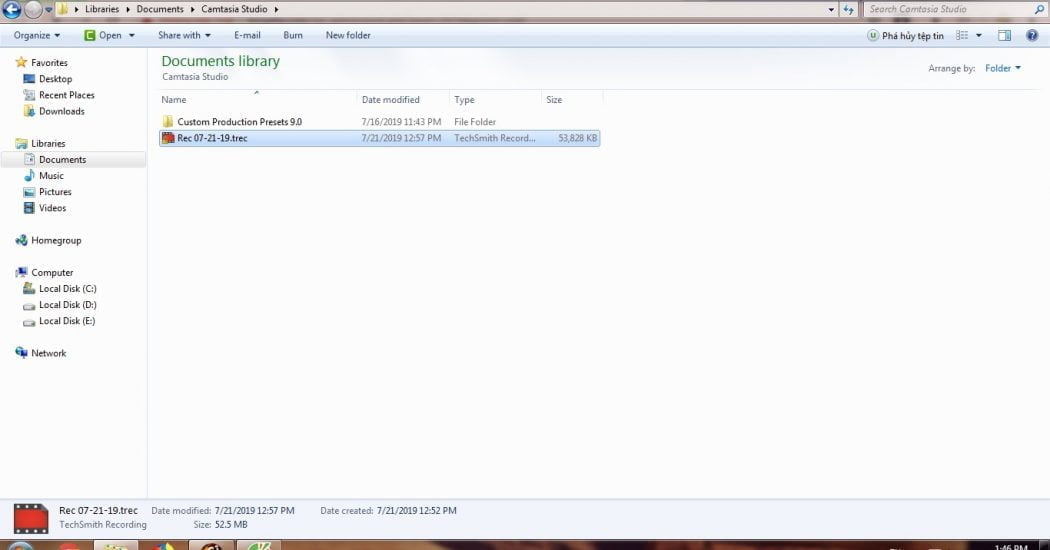The image size is (1050, 550).
Task: Go back with the navigation arrow
Action: pyautogui.click(x=11, y=9)
